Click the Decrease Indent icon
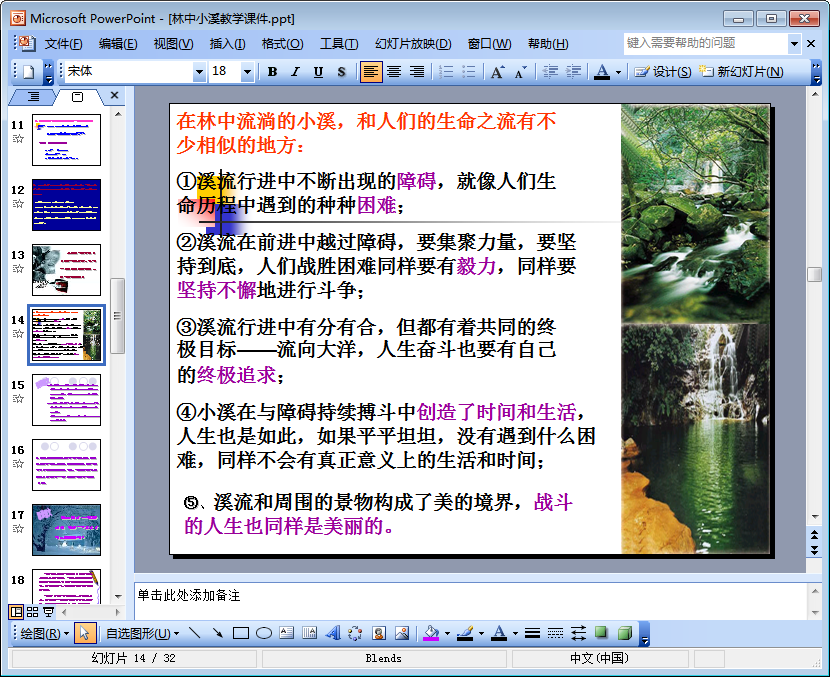The width and height of the screenshot is (830, 677). [551, 71]
